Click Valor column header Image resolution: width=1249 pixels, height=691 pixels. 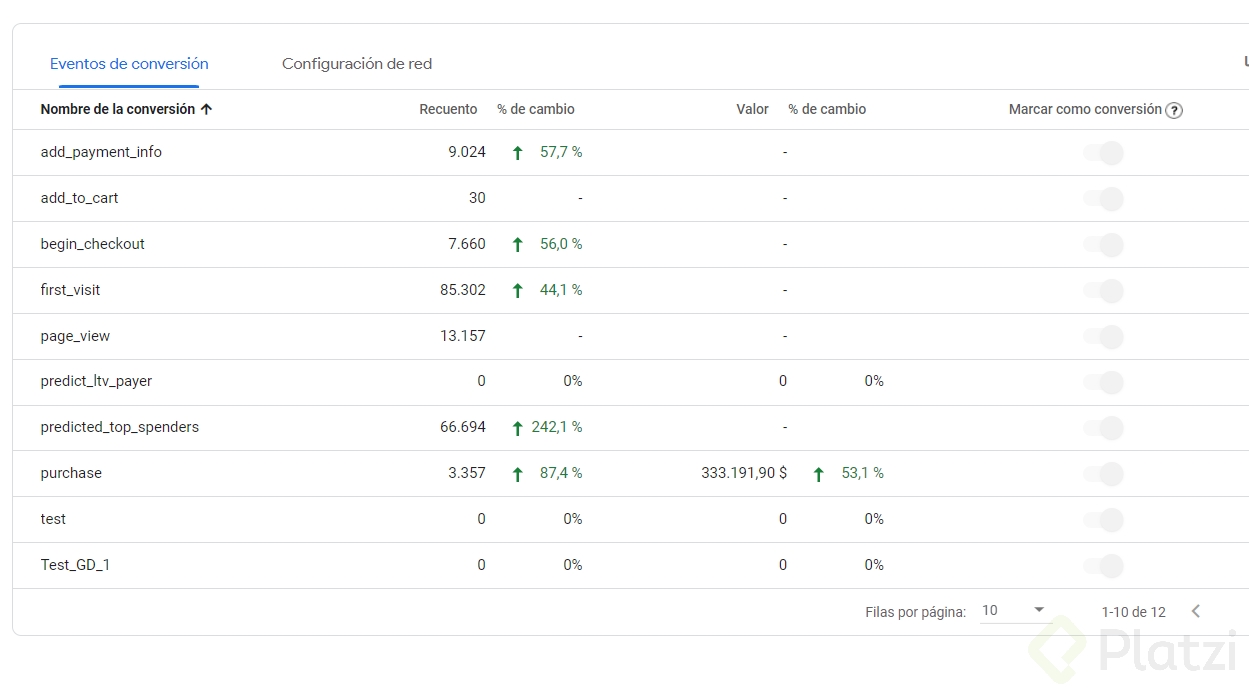[752, 109]
